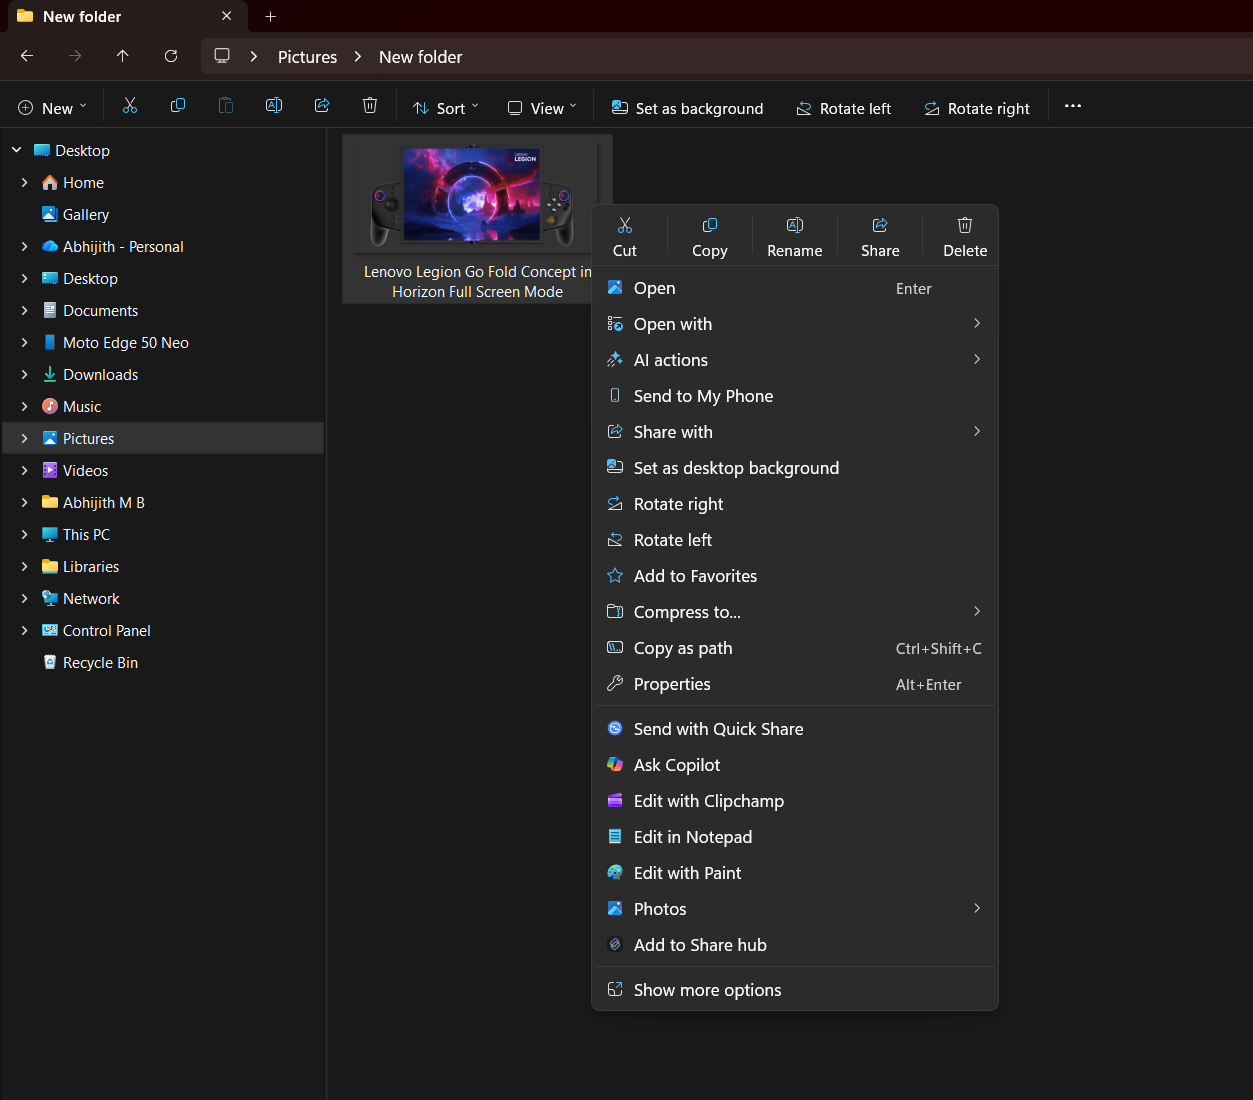Click the up navigation arrow
This screenshot has height=1100, width=1253.
click(122, 56)
